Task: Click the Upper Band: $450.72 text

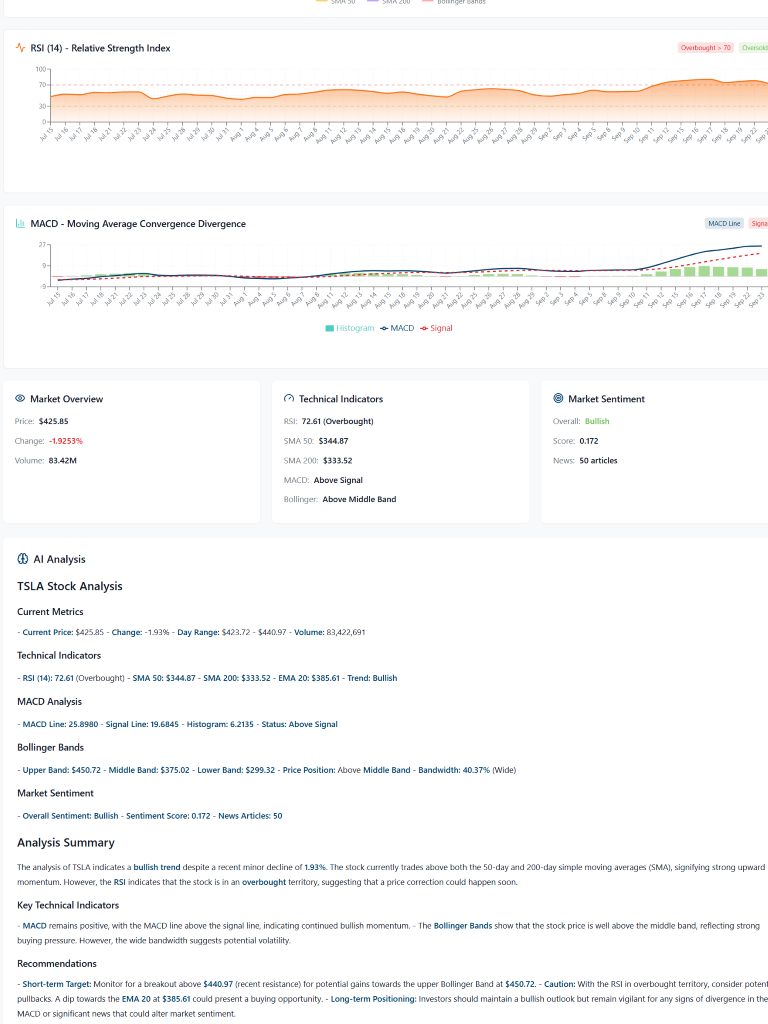Action: (x=61, y=770)
